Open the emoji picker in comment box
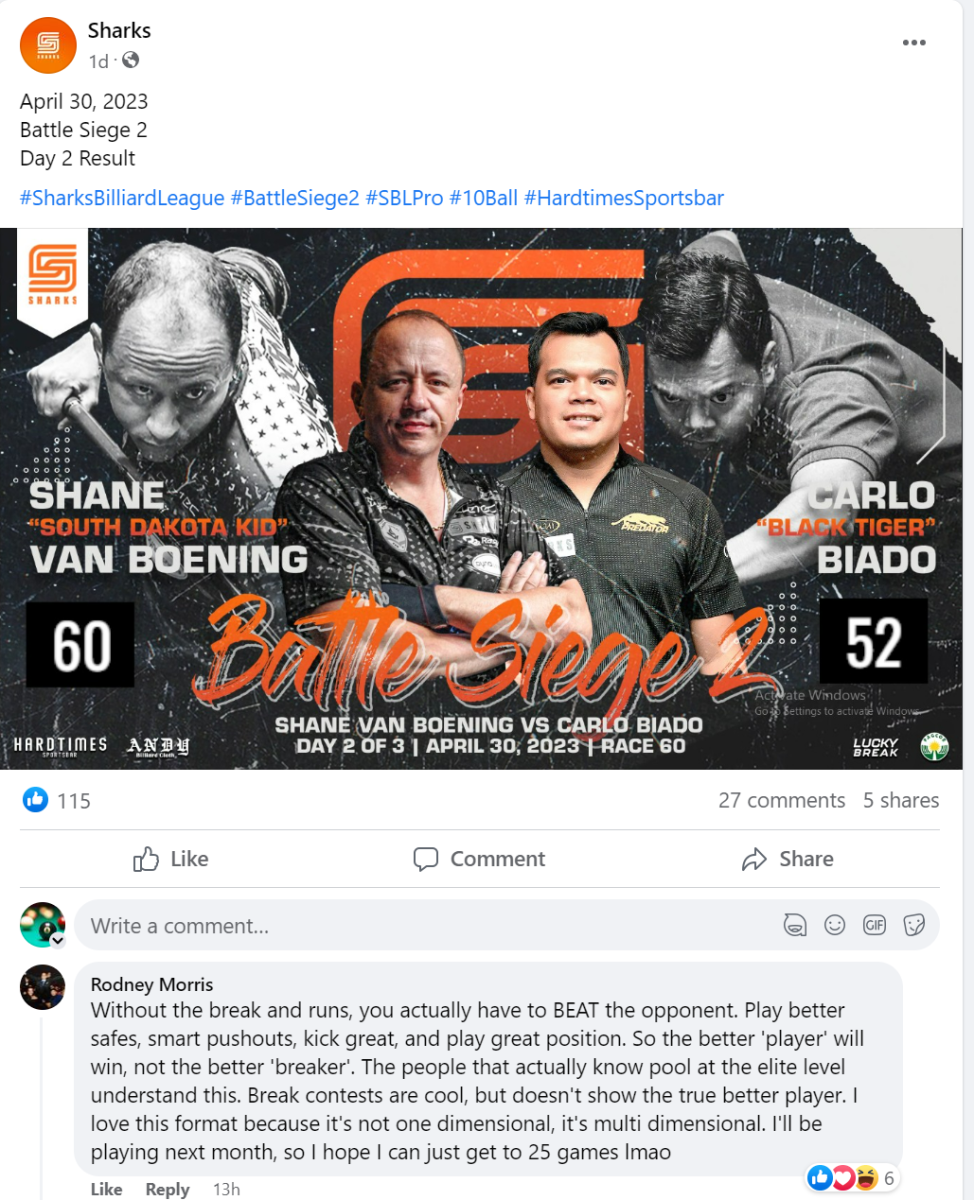 pyautogui.click(x=835, y=925)
